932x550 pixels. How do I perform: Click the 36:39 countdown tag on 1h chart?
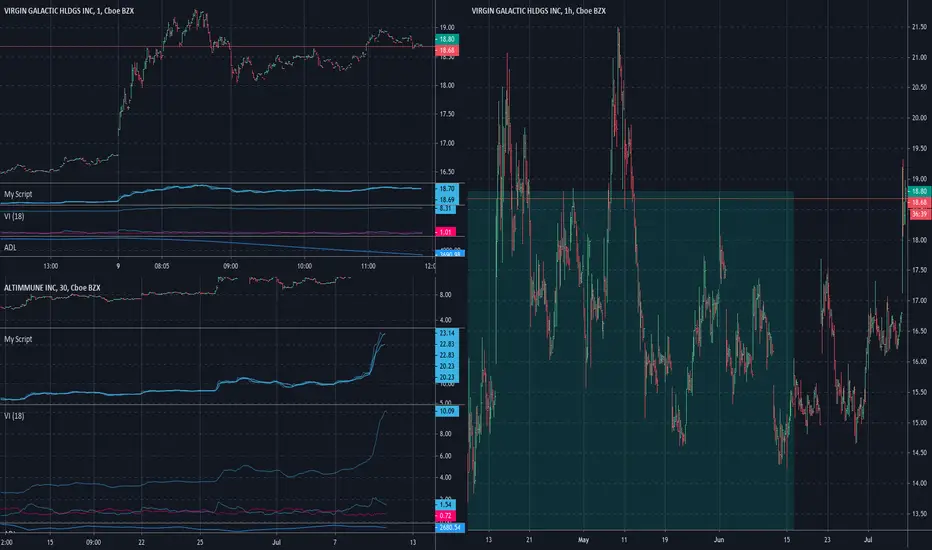tap(920, 214)
